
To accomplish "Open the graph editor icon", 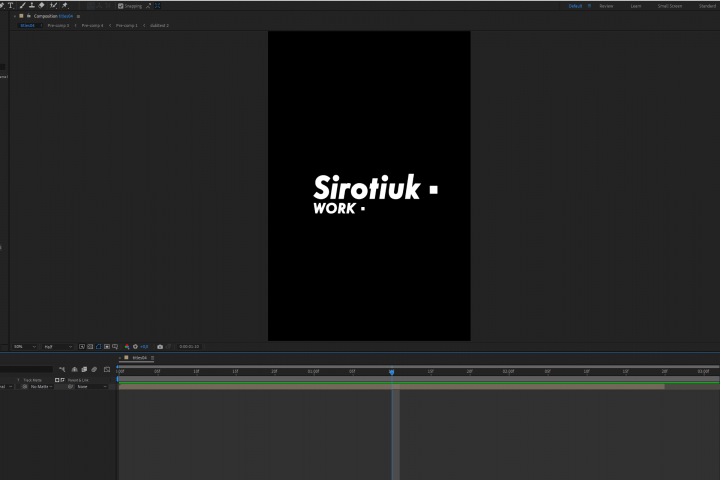I will (x=107, y=369).
